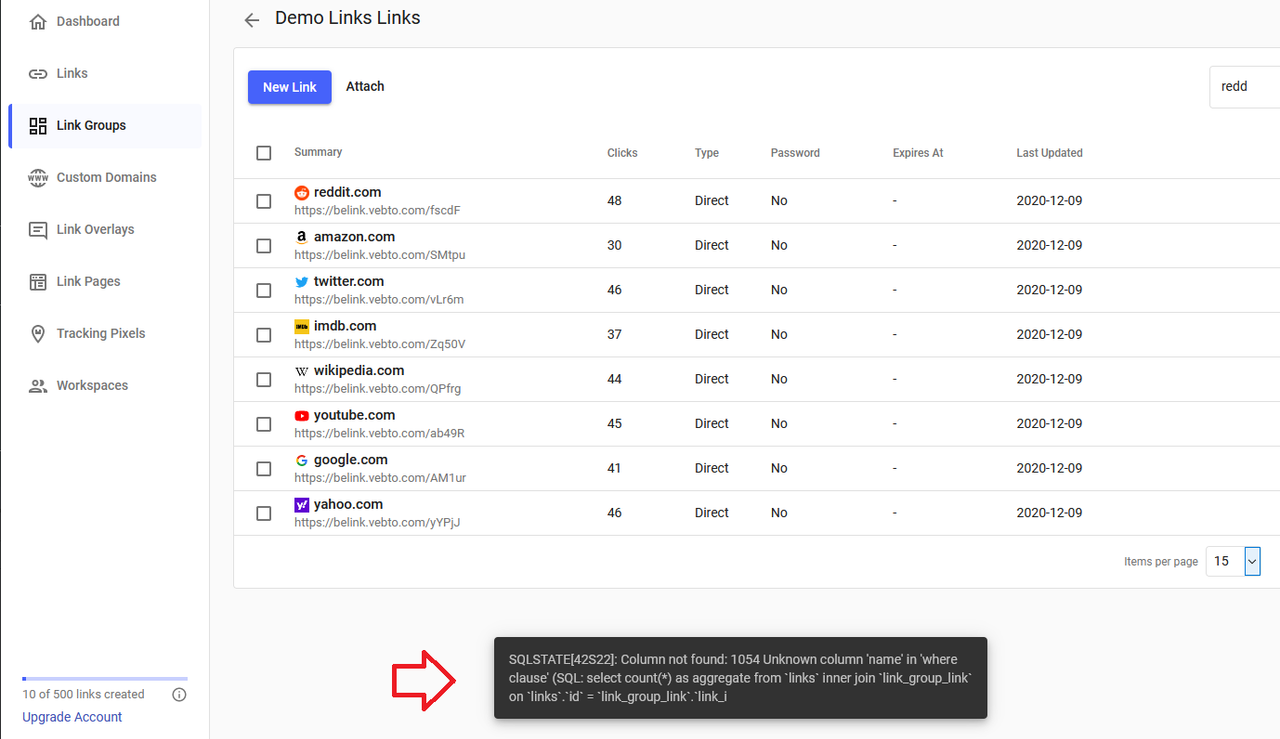
Task: Open Dashboard in the sidebar
Action: tap(105, 21)
